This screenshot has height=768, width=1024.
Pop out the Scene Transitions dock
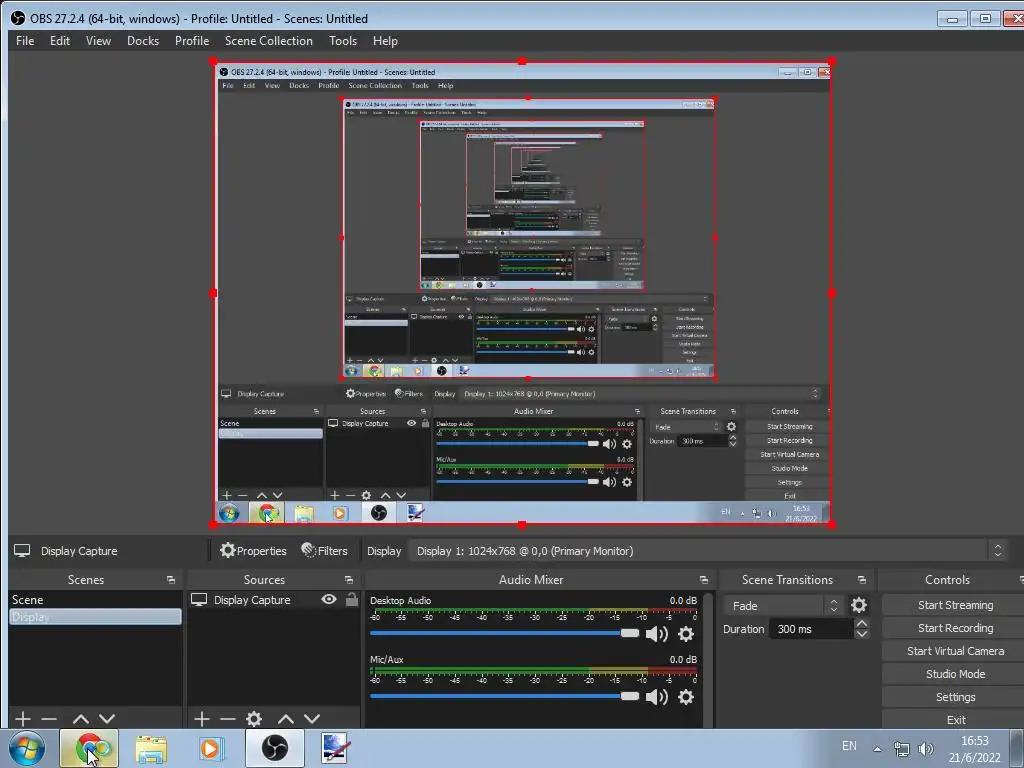coord(861,580)
